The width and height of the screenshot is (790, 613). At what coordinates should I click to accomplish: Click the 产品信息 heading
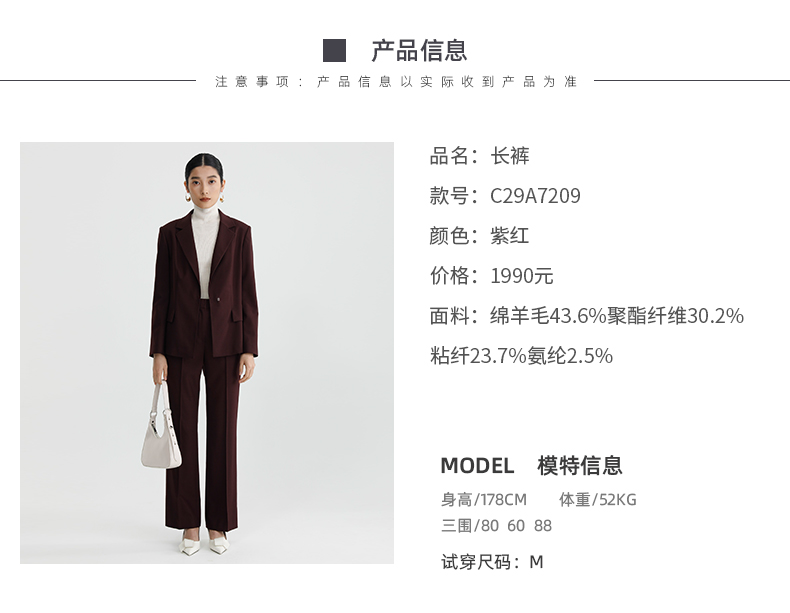tap(420, 50)
